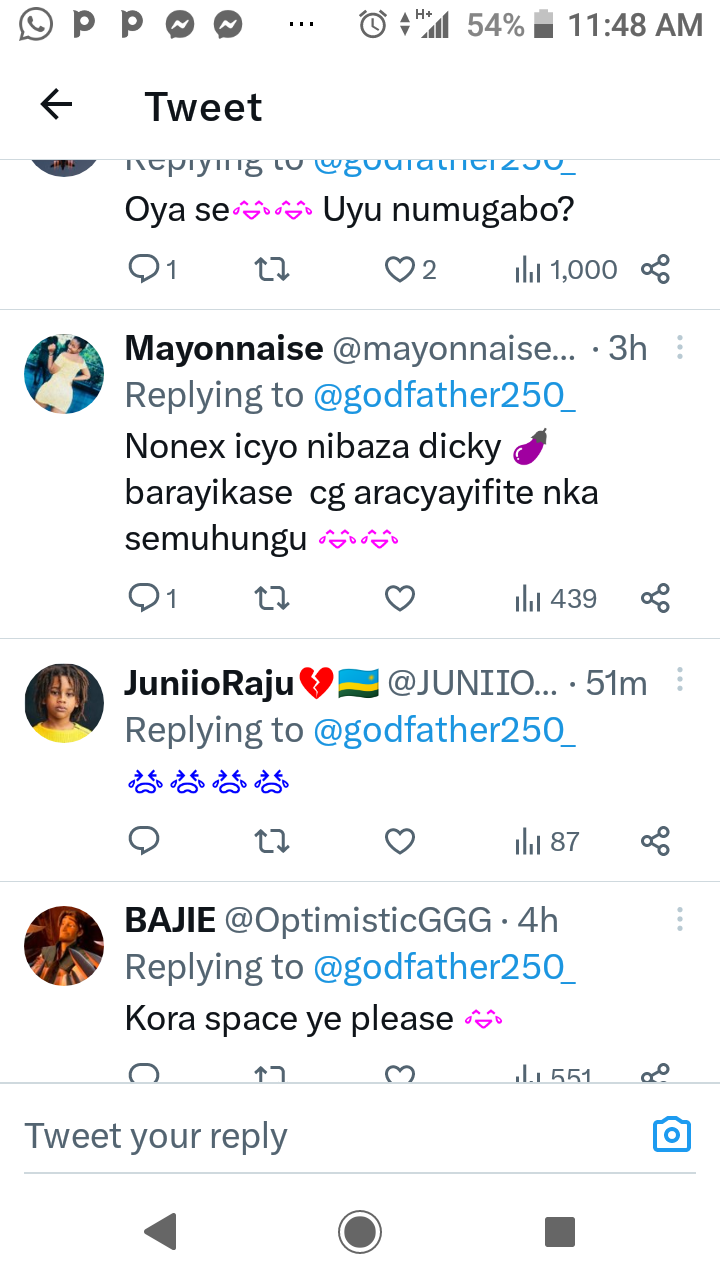
Task: Retweet JuniioRaju's reply
Action: 272,842
